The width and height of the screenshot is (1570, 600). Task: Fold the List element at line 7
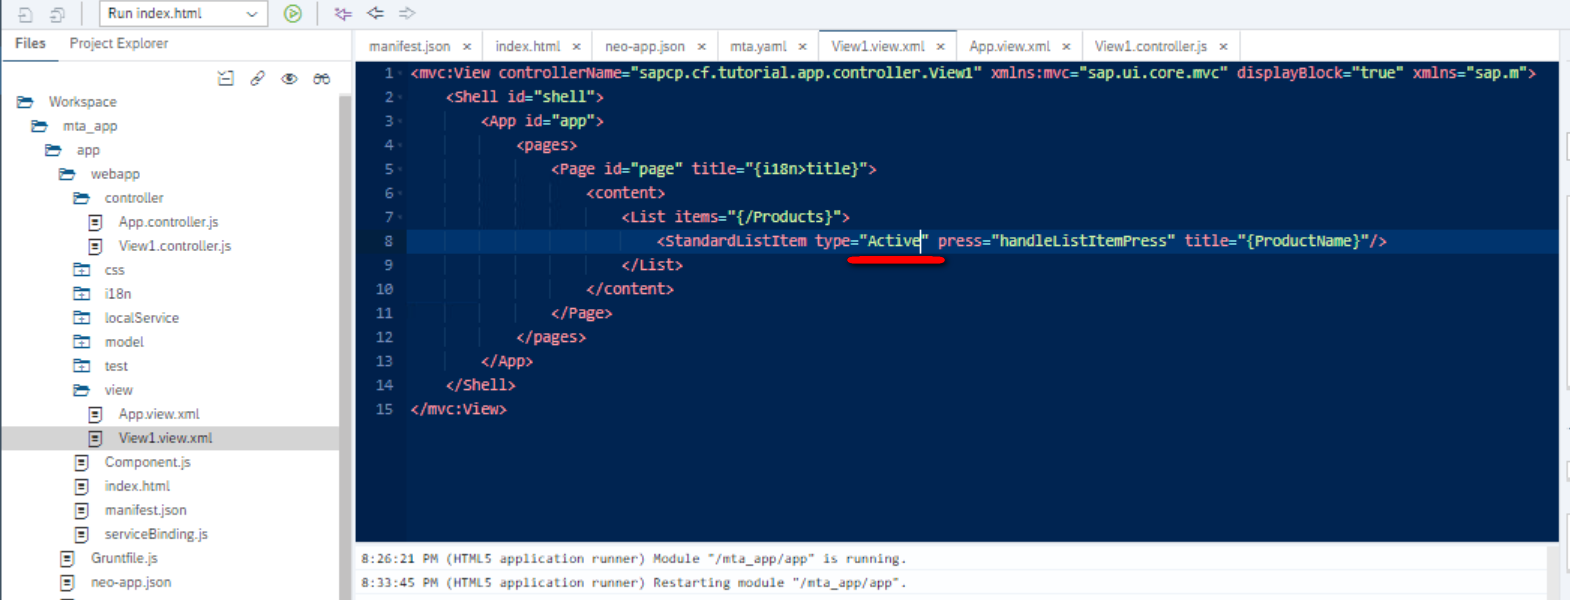[401, 217]
